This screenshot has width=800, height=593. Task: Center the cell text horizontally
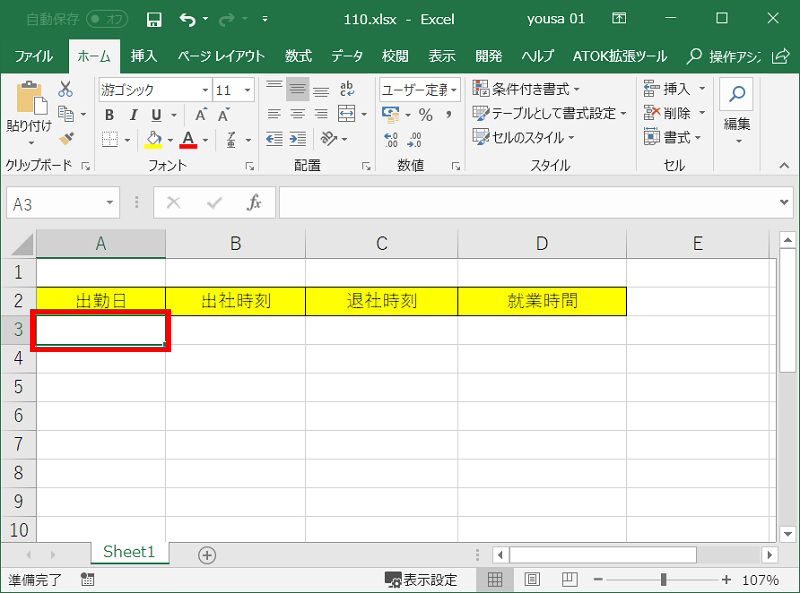(x=297, y=114)
